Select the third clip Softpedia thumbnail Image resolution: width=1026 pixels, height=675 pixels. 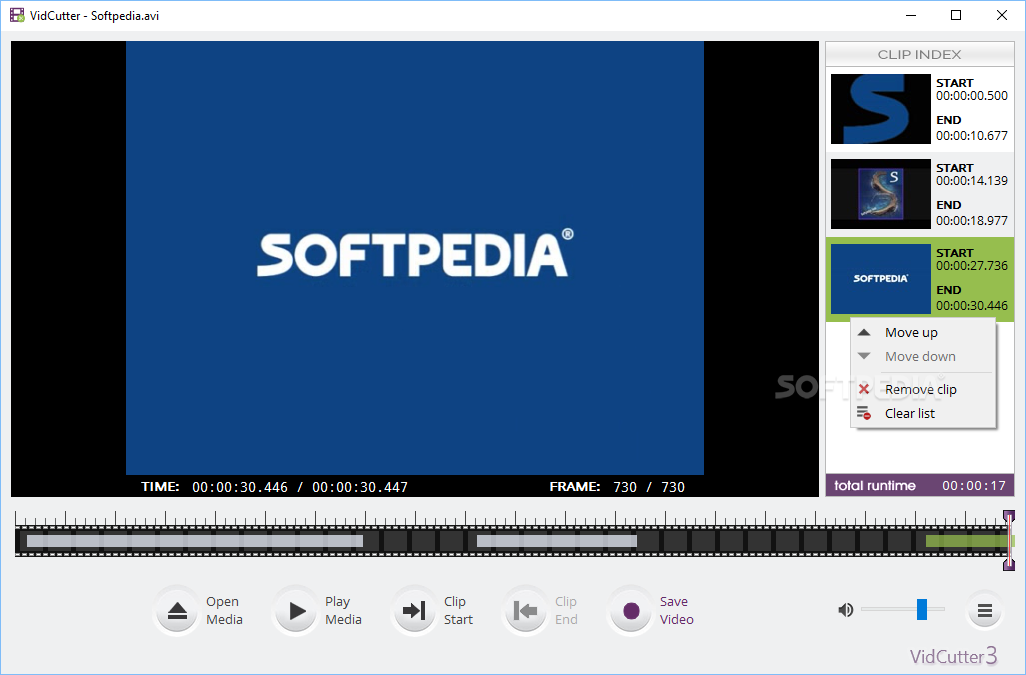point(881,279)
